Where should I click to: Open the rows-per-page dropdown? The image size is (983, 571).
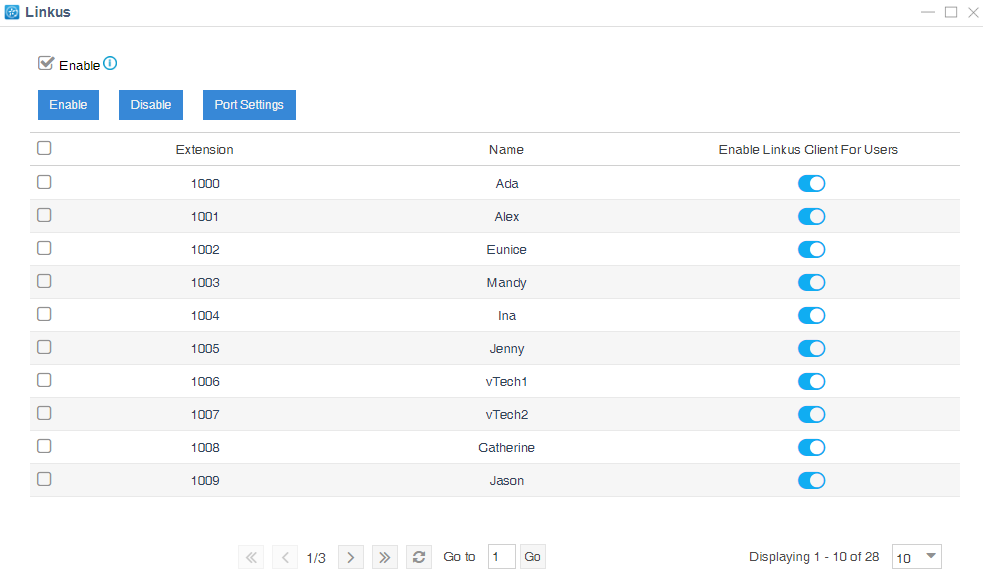pos(916,557)
